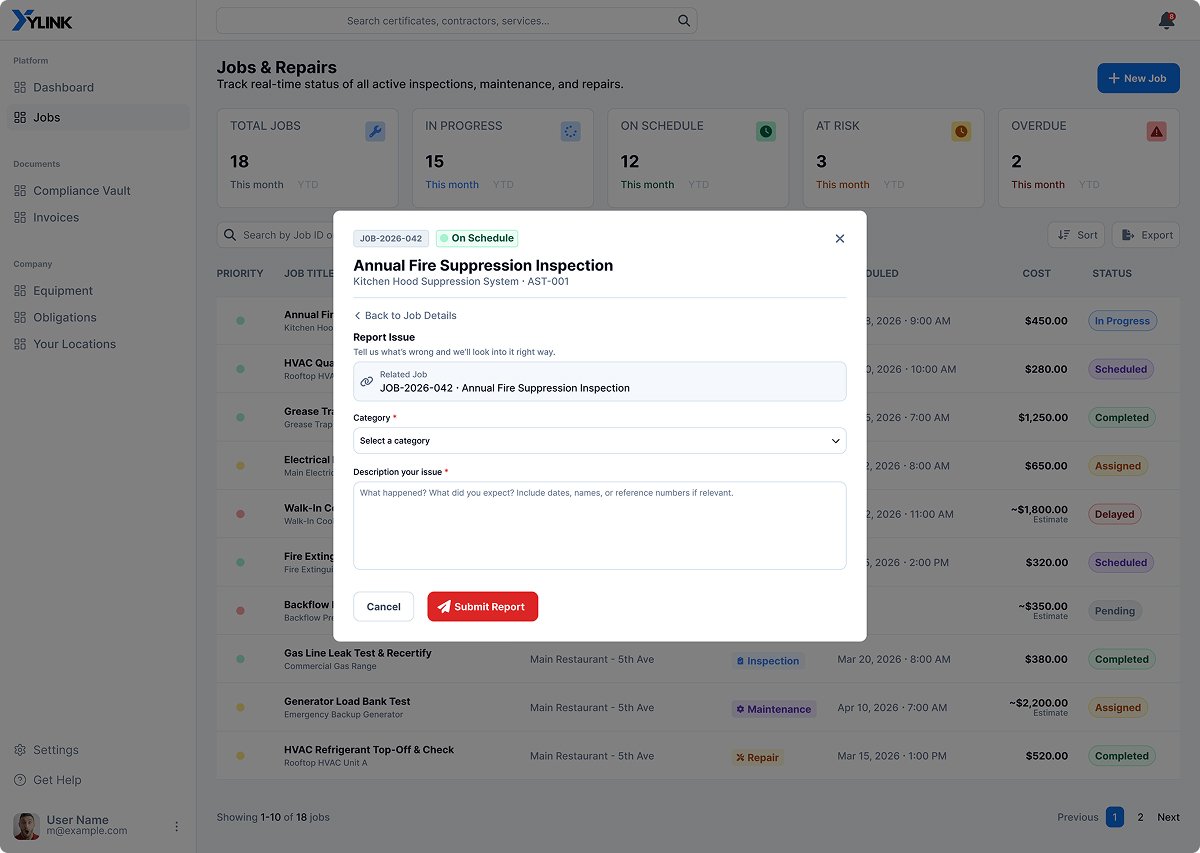Click the search magnifier icon in the top bar
Screen dimensions: 1200x853
point(684,21)
